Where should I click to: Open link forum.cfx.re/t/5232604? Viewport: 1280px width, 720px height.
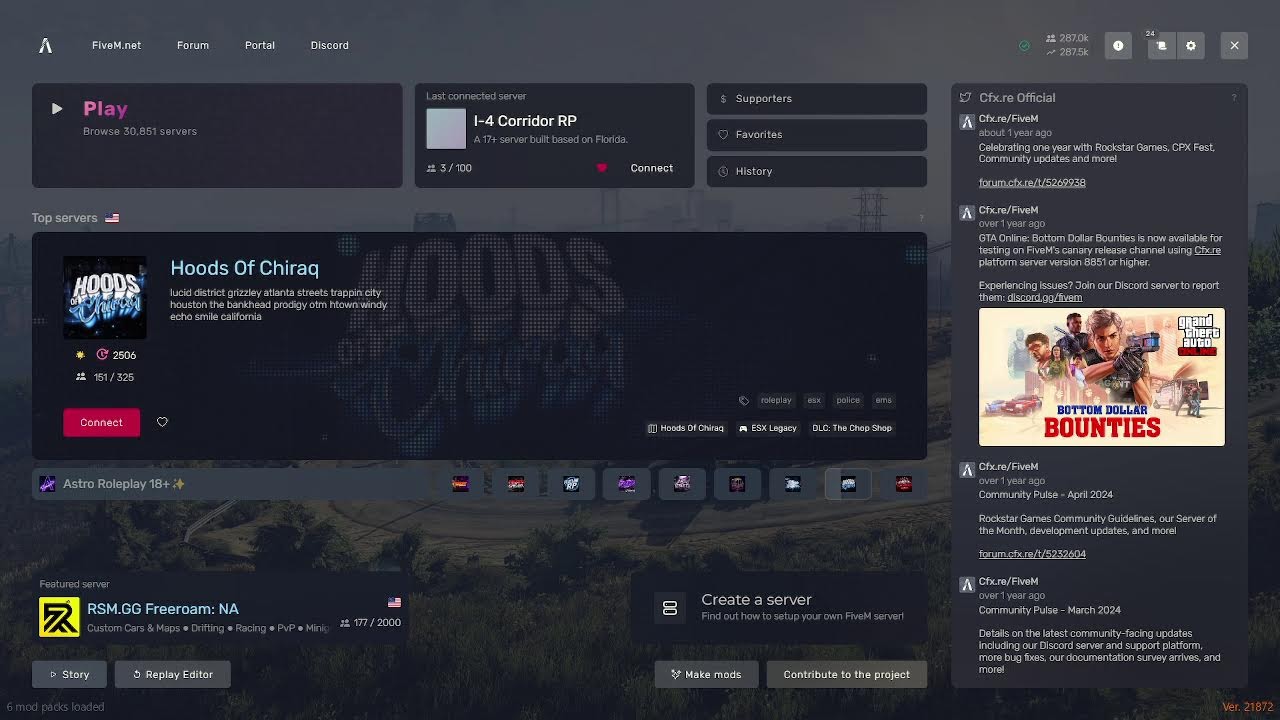click(1032, 554)
